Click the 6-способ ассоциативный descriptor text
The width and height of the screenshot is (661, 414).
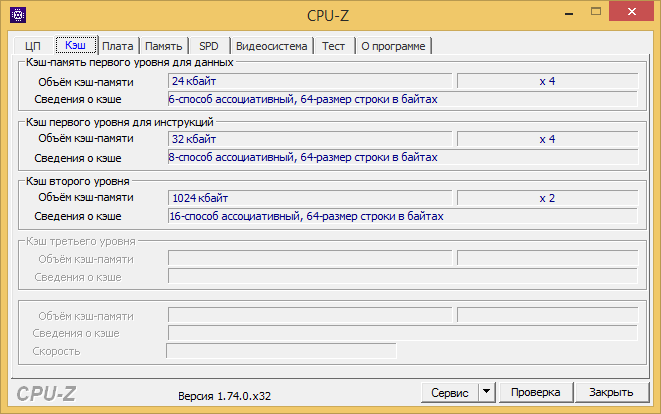click(303, 99)
